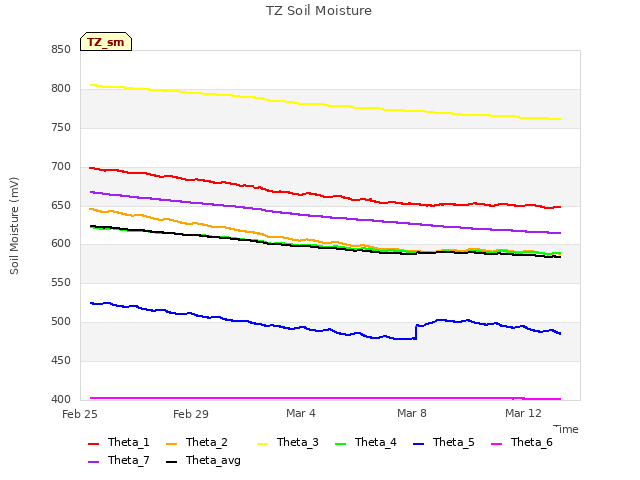Image resolution: width=640 pixels, height=480 pixels.
Task: Click the Theta_avg black legend swatch
Action: [x=171, y=462]
